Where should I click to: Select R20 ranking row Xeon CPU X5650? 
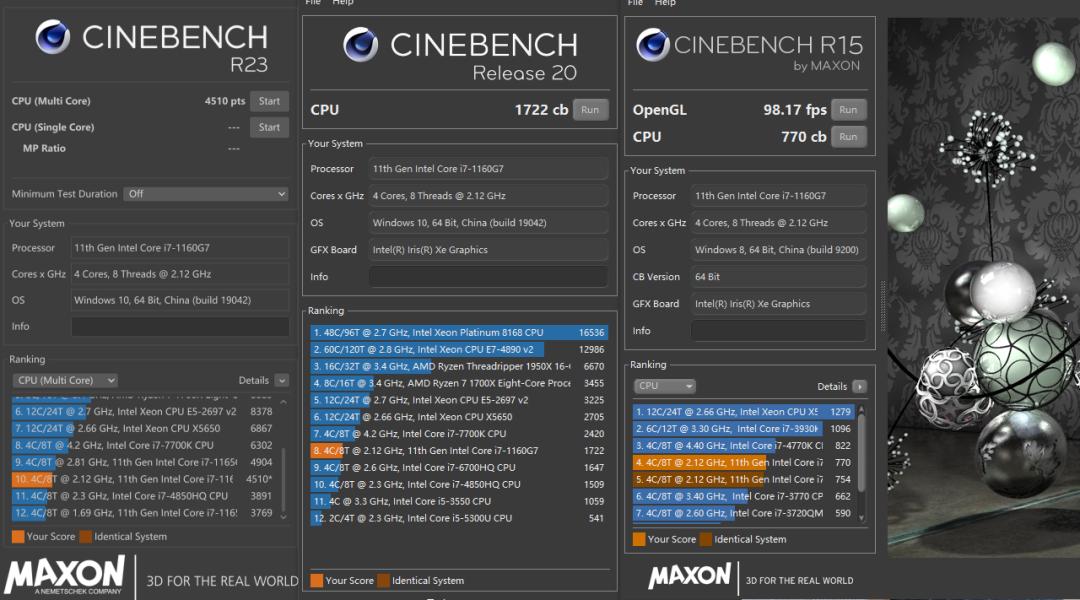tap(459, 417)
